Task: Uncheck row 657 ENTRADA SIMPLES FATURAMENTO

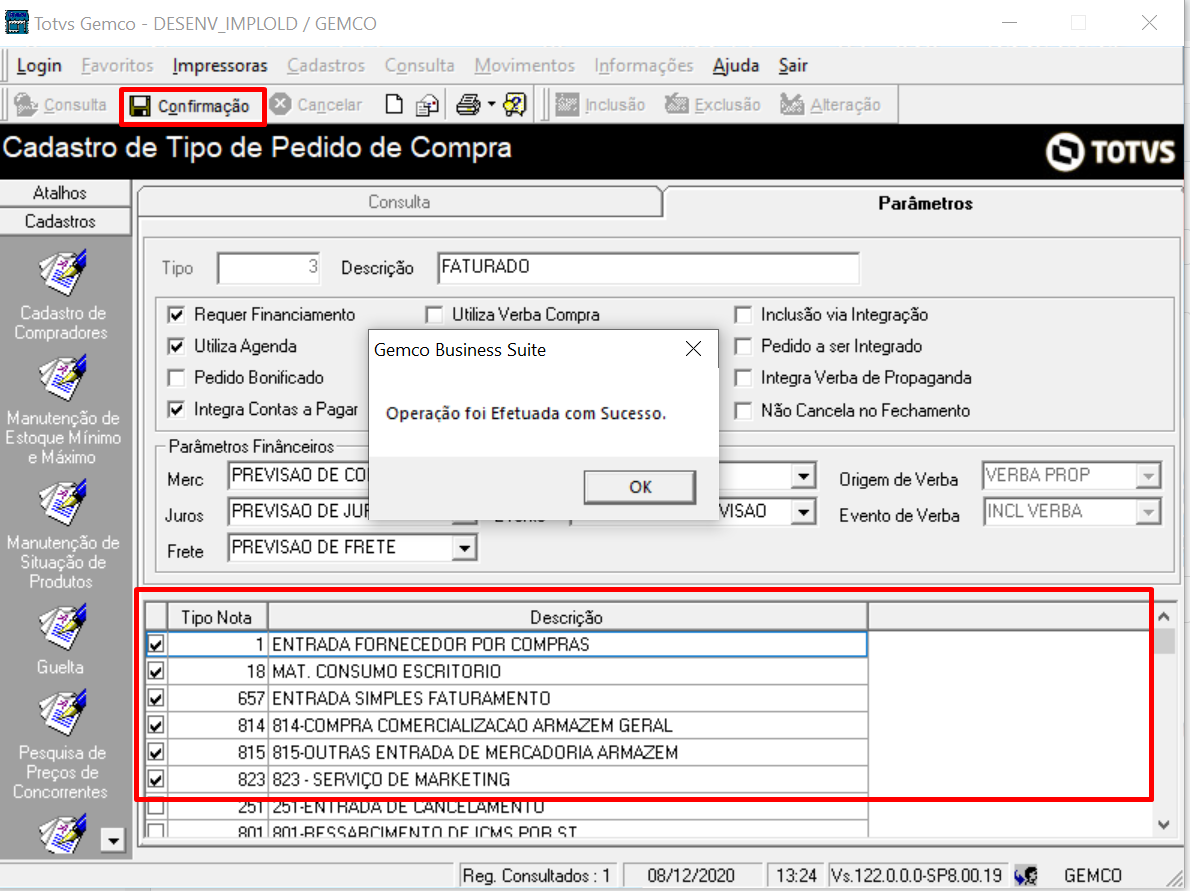Action: click(156, 698)
